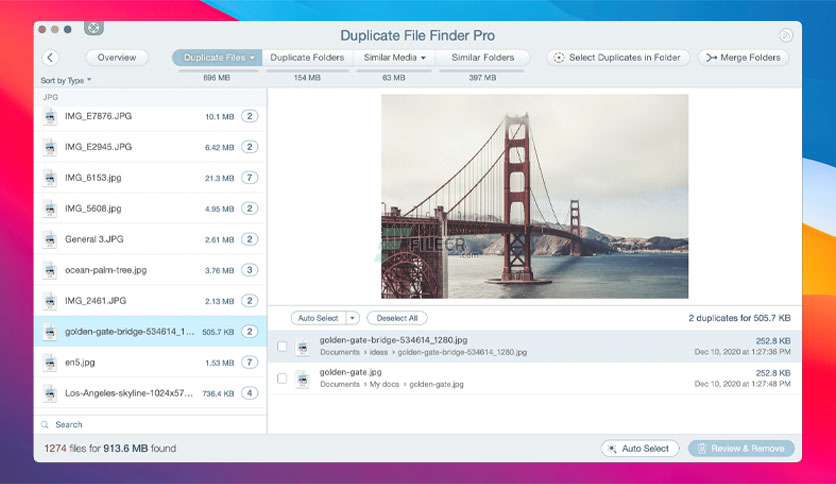Image resolution: width=836 pixels, height=484 pixels.
Task: Click the Search input field
Action: tap(150, 425)
